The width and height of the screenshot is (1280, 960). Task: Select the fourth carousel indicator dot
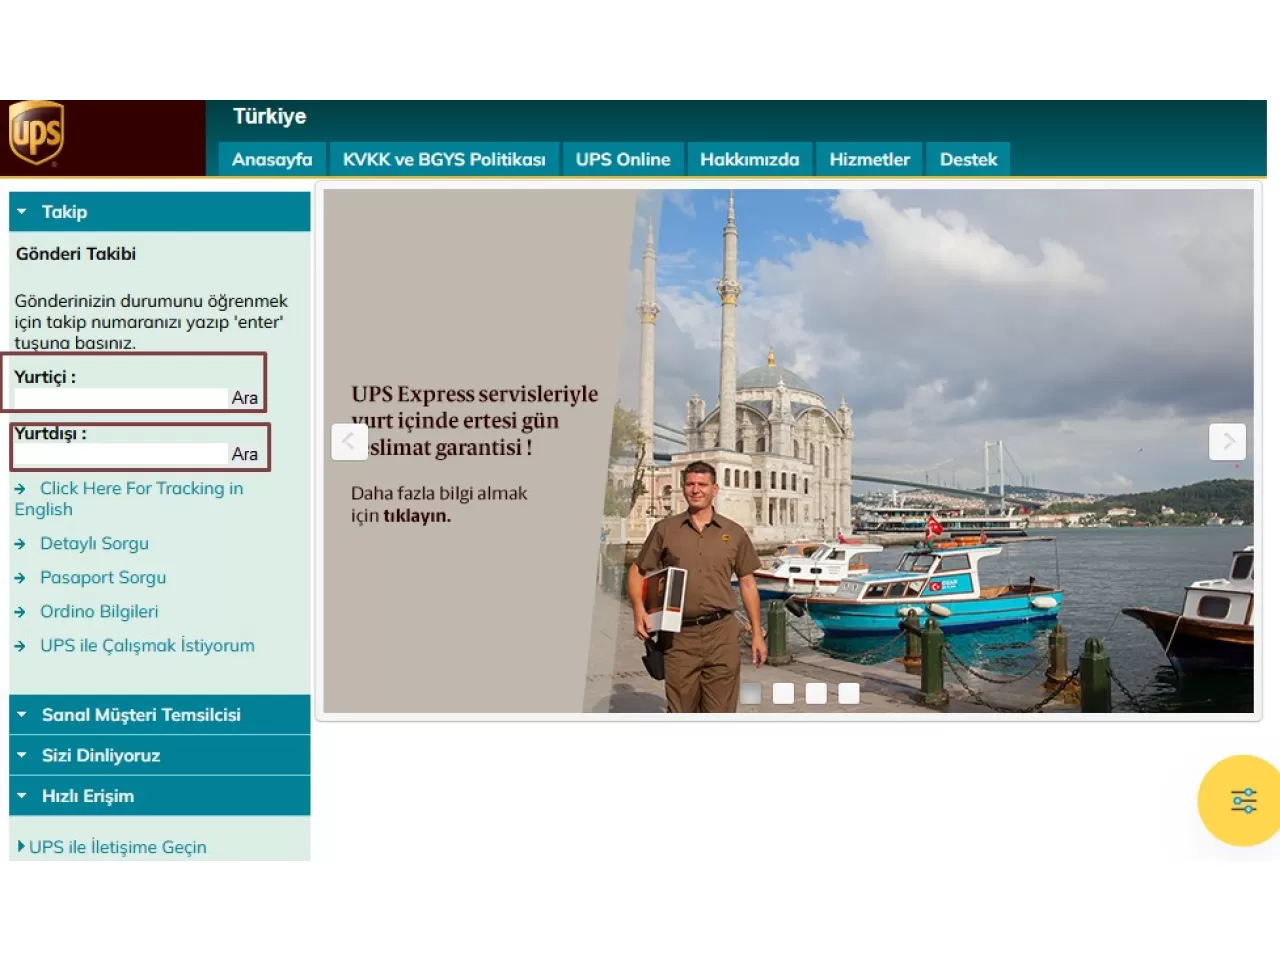pyautogui.click(x=849, y=693)
